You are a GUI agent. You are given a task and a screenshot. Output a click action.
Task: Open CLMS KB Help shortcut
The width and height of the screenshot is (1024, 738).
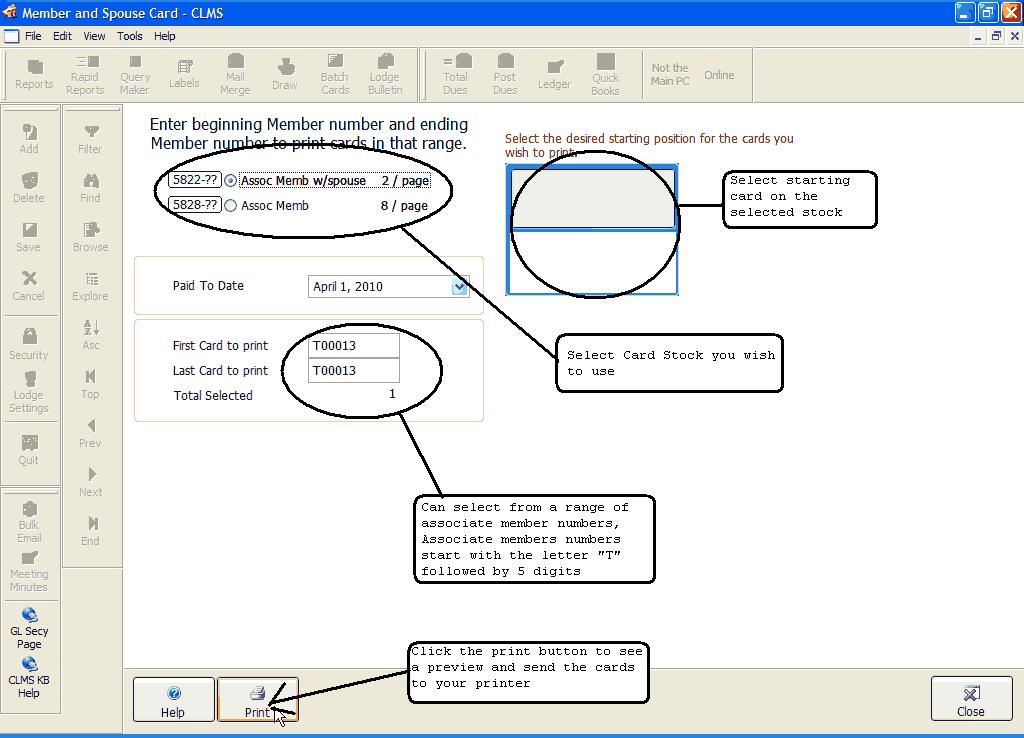pos(29,676)
